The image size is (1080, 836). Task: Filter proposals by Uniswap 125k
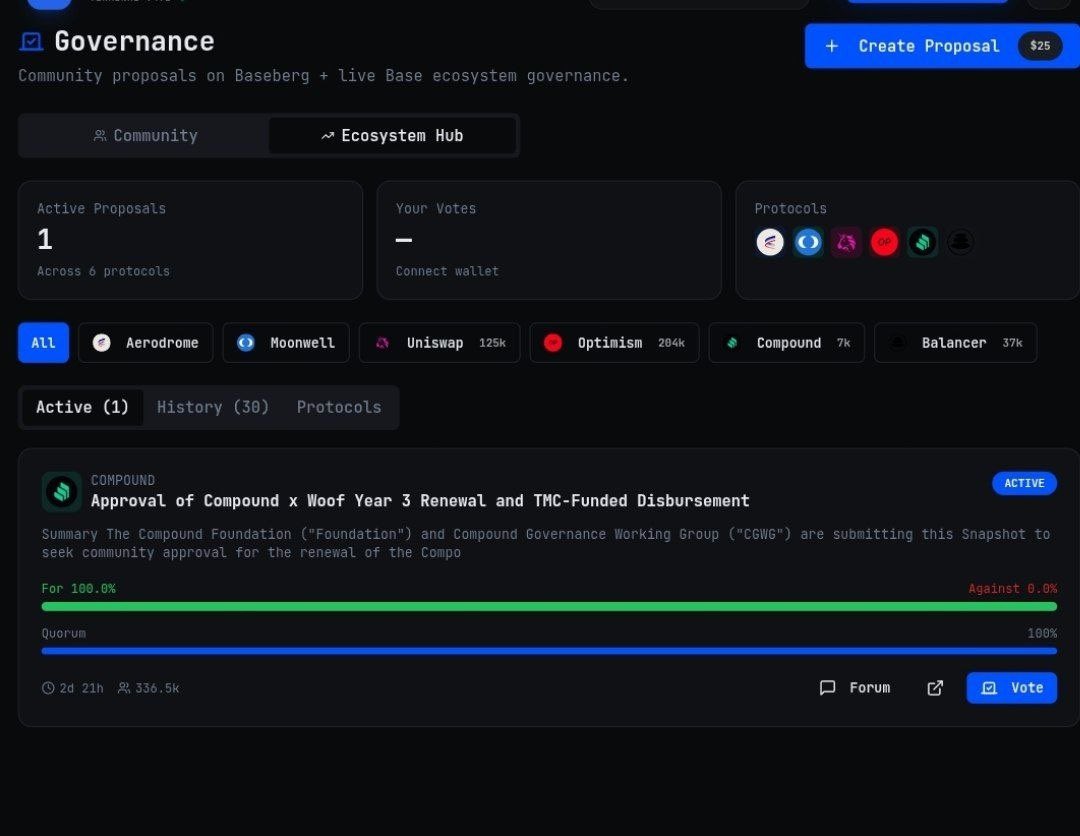[x=439, y=343]
